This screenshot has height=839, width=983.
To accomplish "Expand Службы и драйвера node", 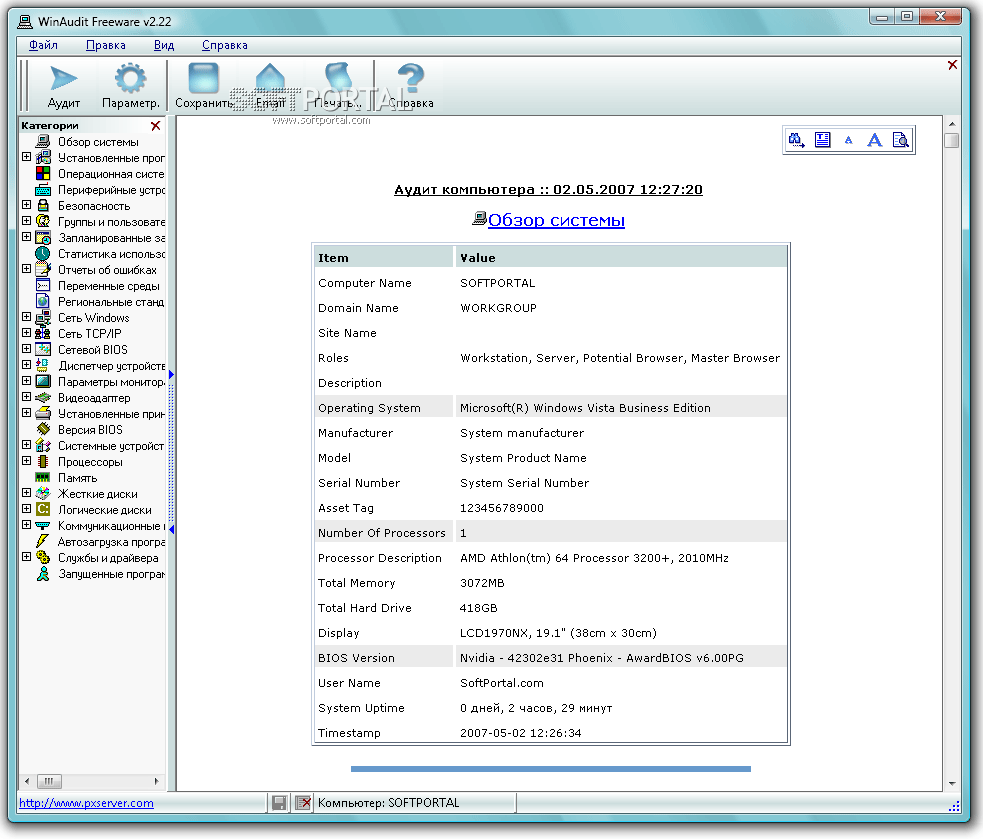I will coord(26,556).
